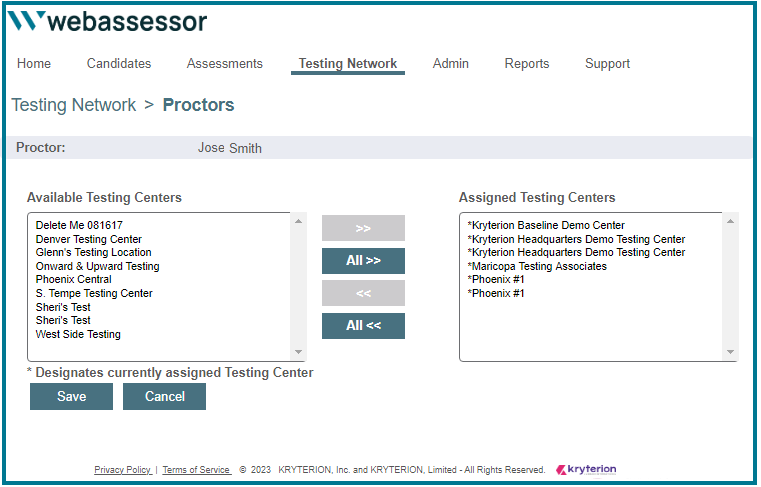Select Phoenix Central from available centers
The image size is (761, 487).
74,280
